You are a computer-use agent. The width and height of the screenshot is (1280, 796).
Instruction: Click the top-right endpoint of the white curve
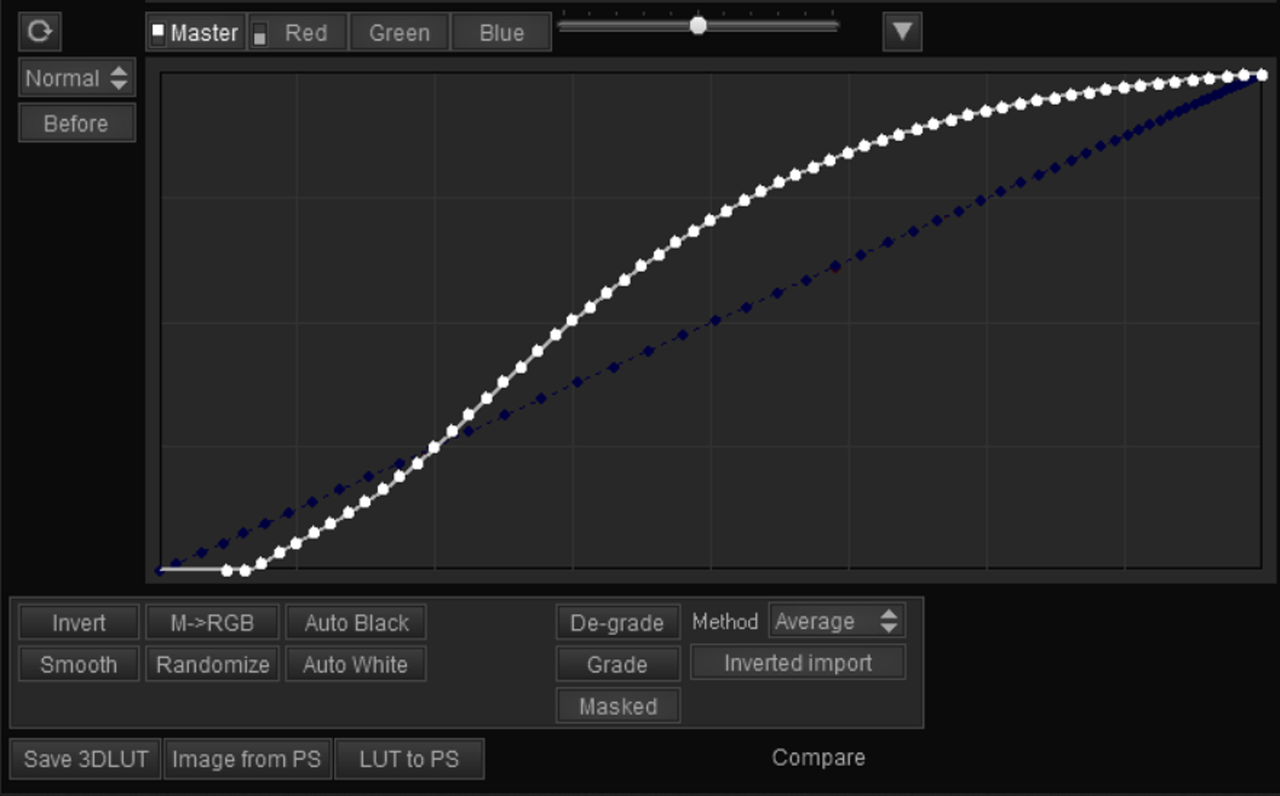click(1261, 74)
